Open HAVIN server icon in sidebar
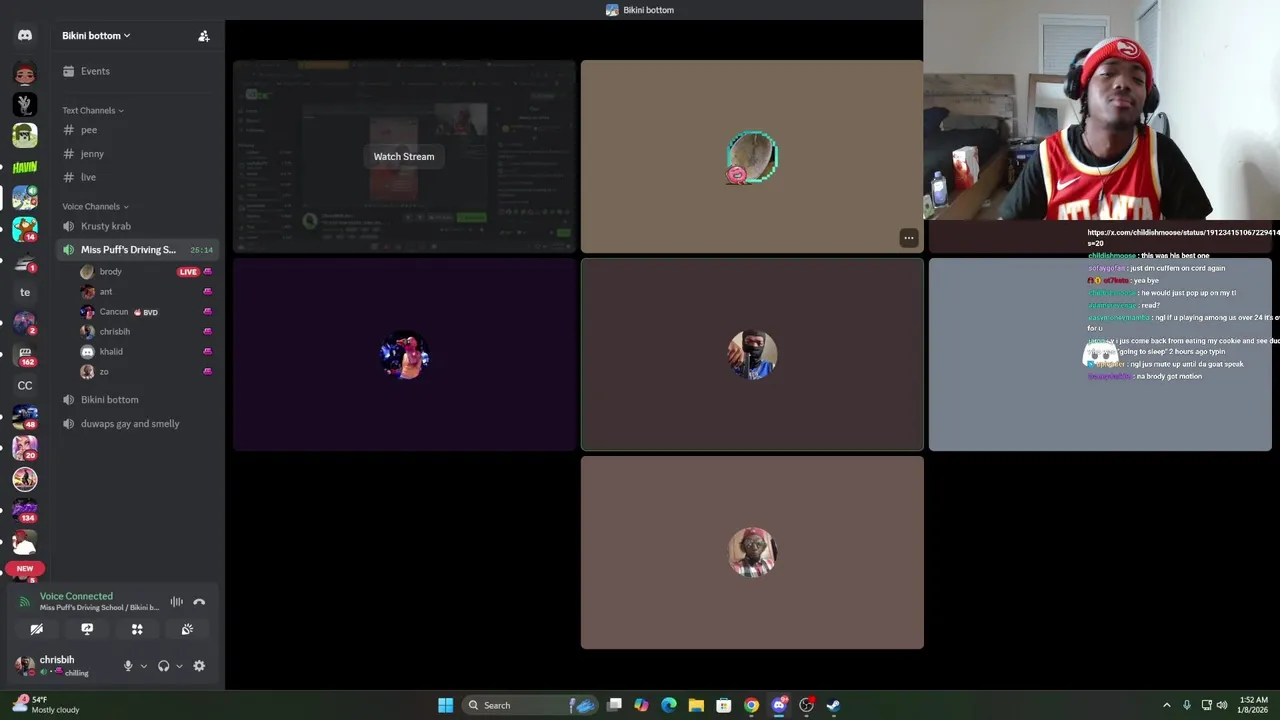Viewport: 1280px width, 720px height. 25,167
